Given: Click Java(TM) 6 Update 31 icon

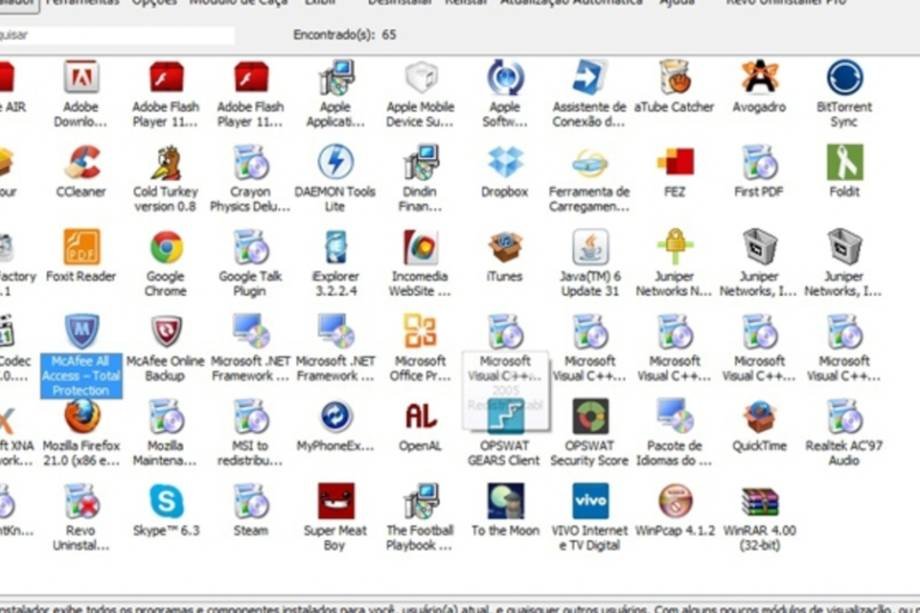Looking at the screenshot, I should coord(590,247).
